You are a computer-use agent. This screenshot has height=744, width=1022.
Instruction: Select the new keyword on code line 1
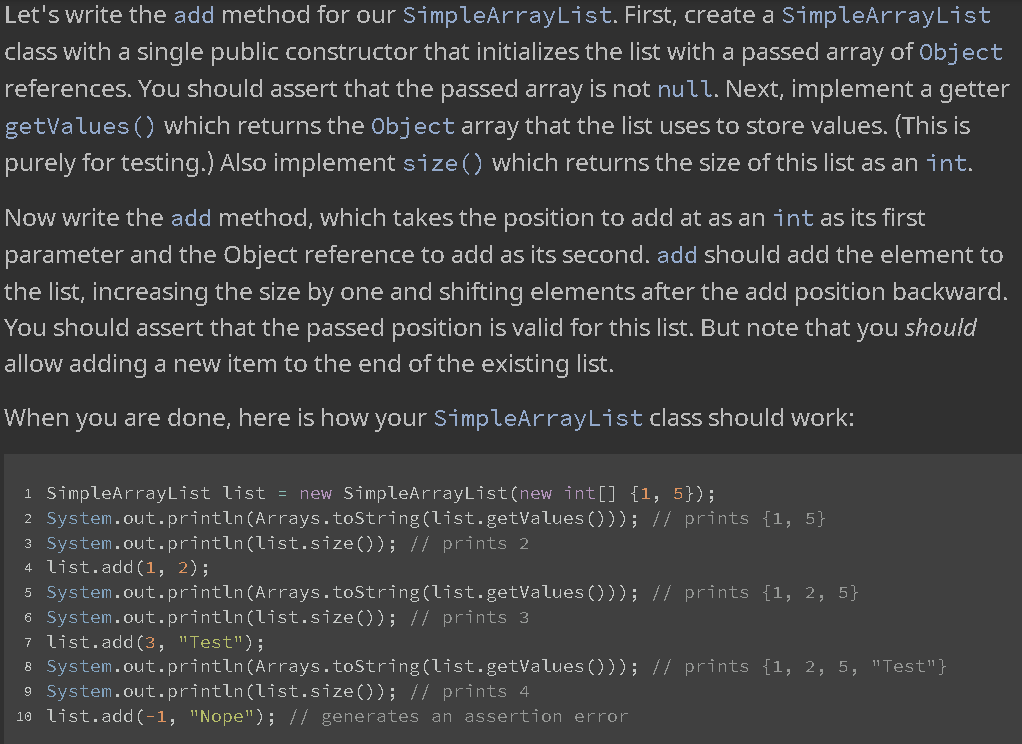point(316,493)
